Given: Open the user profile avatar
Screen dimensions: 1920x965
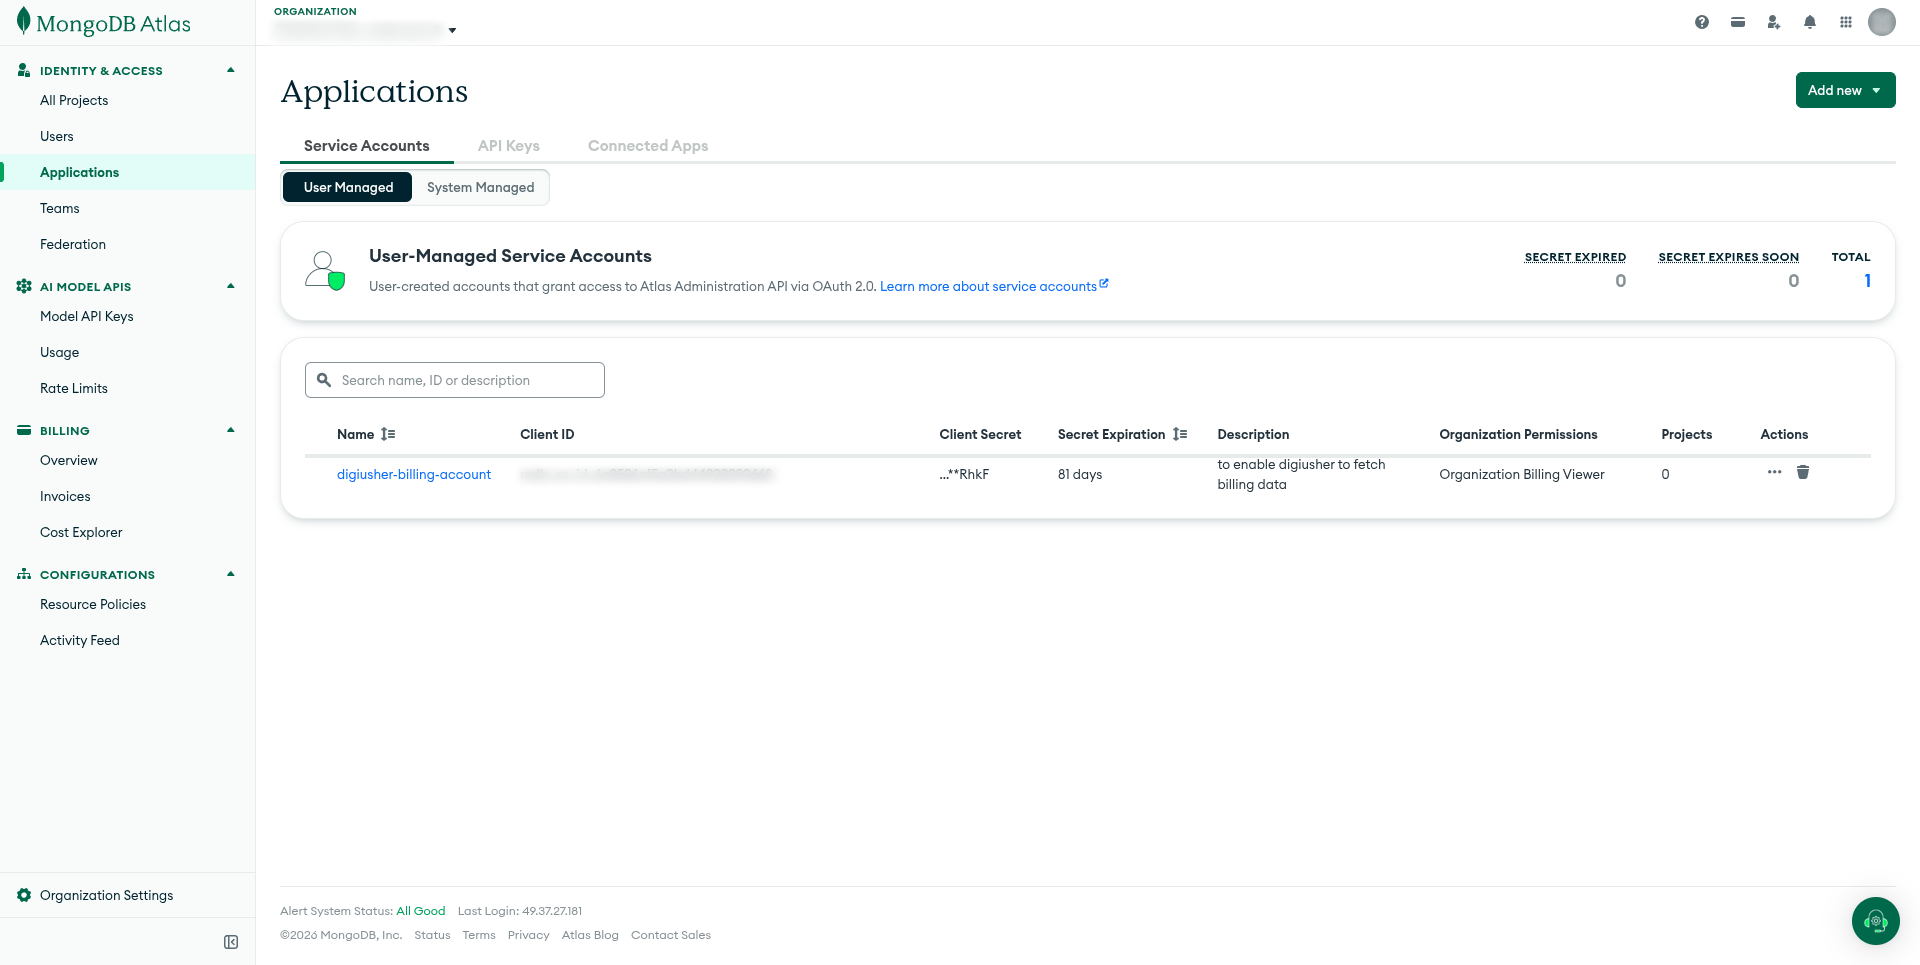Looking at the screenshot, I should 1882,22.
